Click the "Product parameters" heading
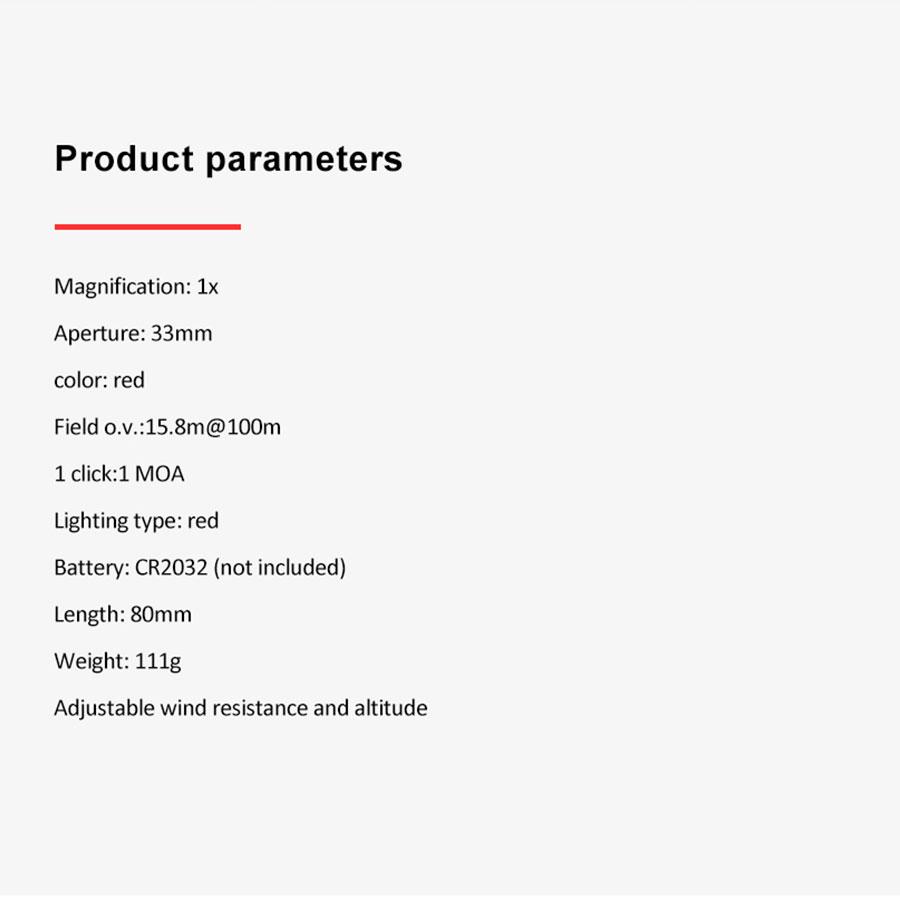The height and width of the screenshot is (900, 900). 228,160
